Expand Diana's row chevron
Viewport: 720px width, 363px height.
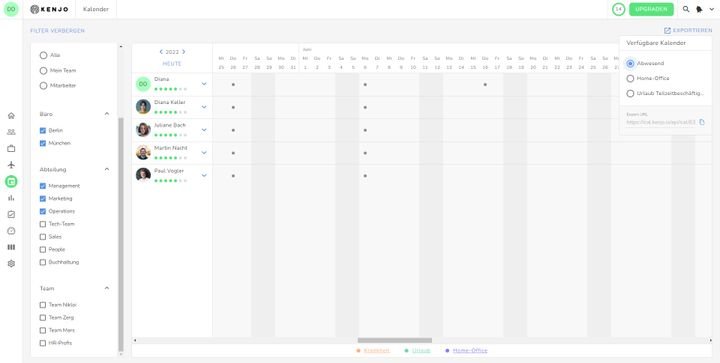click(204, 84)
